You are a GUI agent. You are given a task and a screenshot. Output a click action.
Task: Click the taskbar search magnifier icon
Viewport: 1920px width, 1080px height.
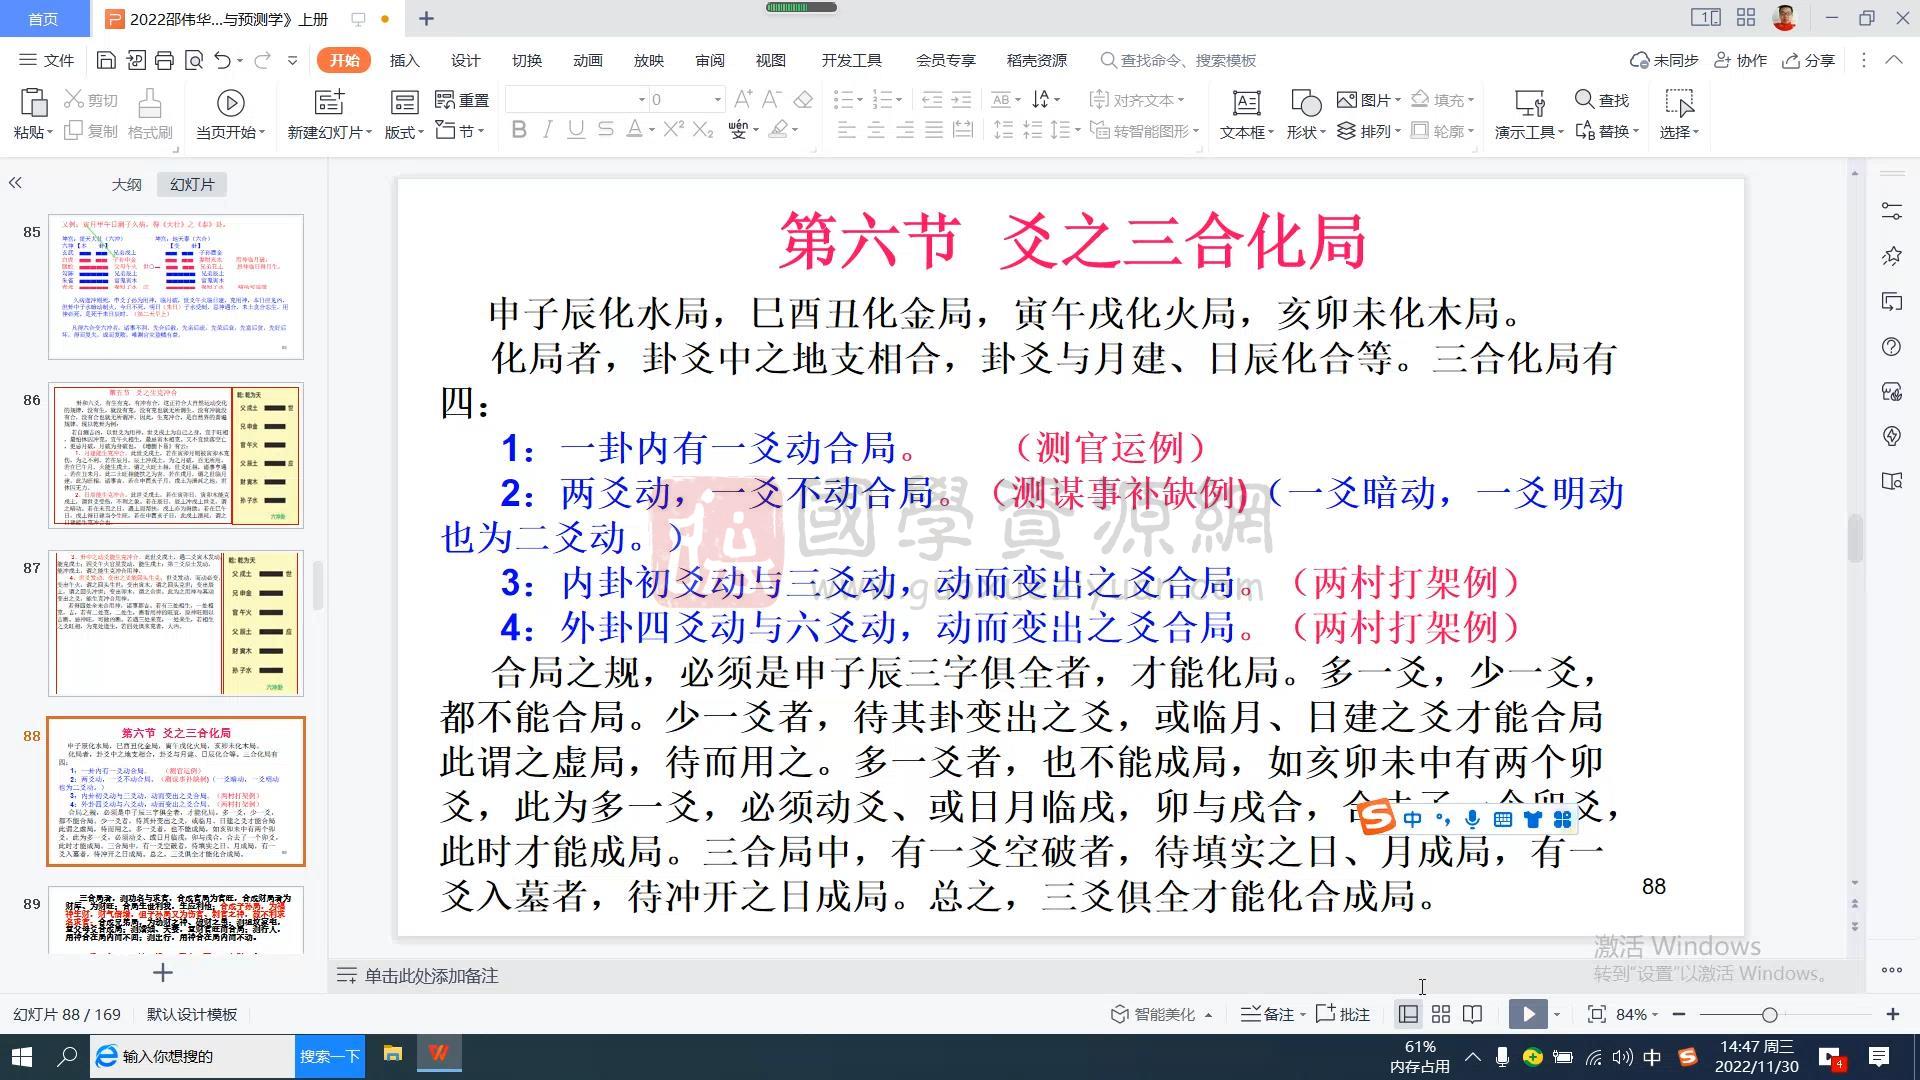67,1056
